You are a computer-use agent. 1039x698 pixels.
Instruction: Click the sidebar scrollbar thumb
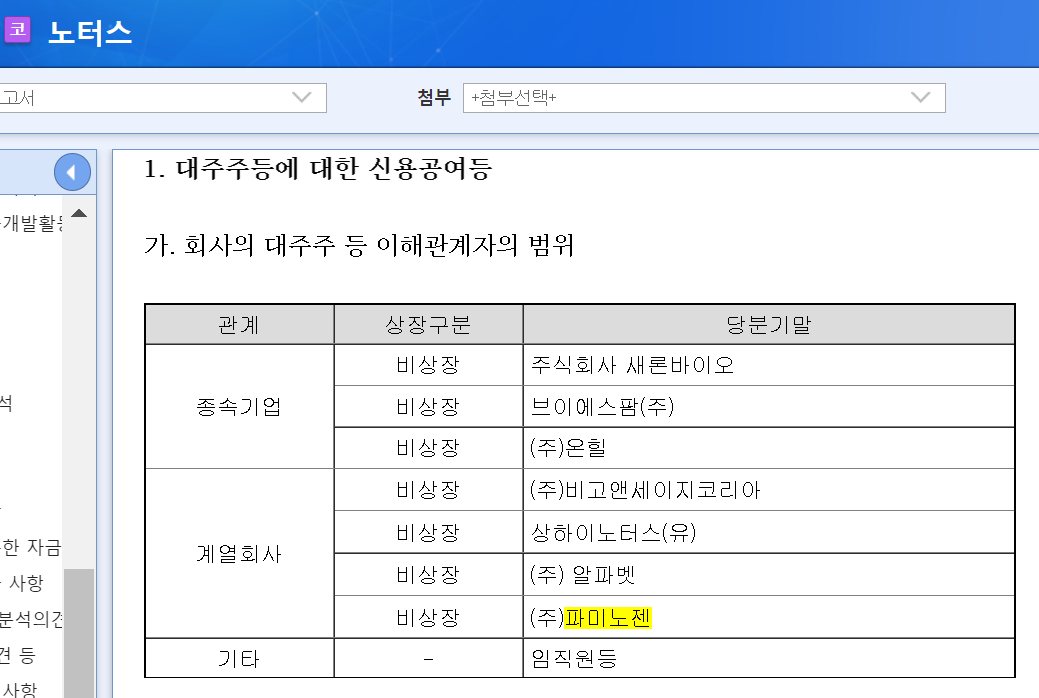[79, 633]
